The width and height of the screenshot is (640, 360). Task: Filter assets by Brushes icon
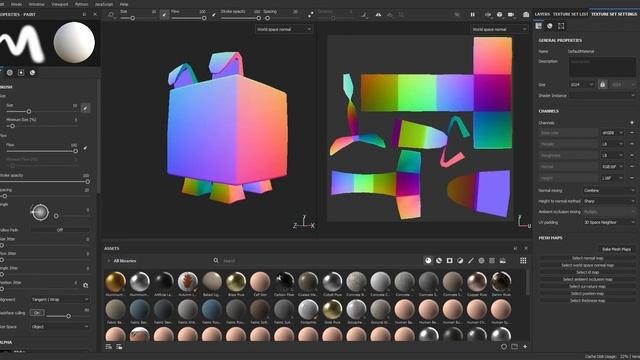[x=471, y=260]
